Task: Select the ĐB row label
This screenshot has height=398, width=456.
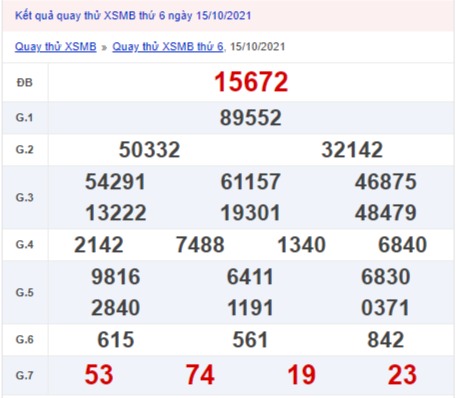Action: [25, 83]
